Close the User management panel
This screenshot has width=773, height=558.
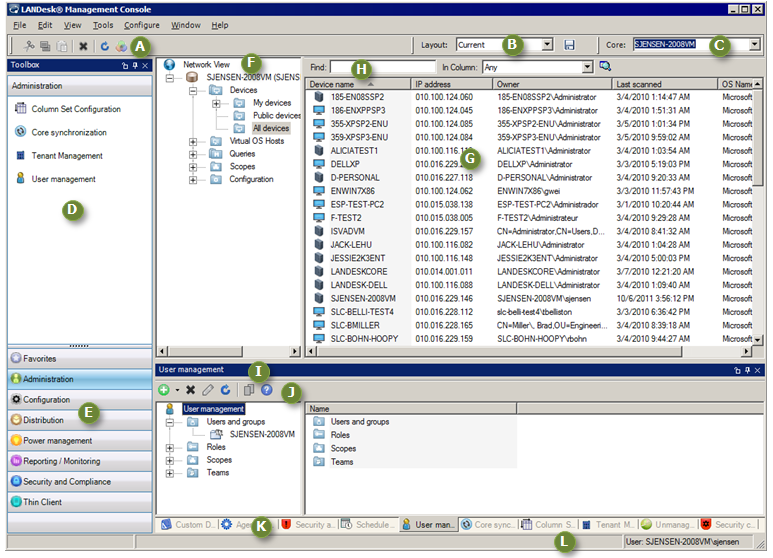click(758, 370)
